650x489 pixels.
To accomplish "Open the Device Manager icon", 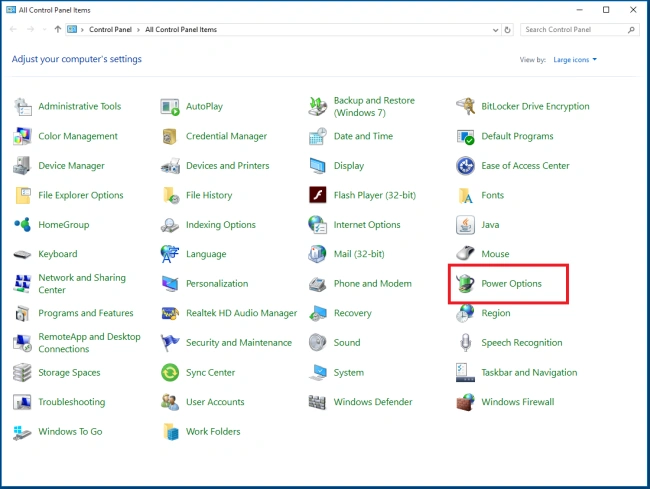I will point(22,166).
